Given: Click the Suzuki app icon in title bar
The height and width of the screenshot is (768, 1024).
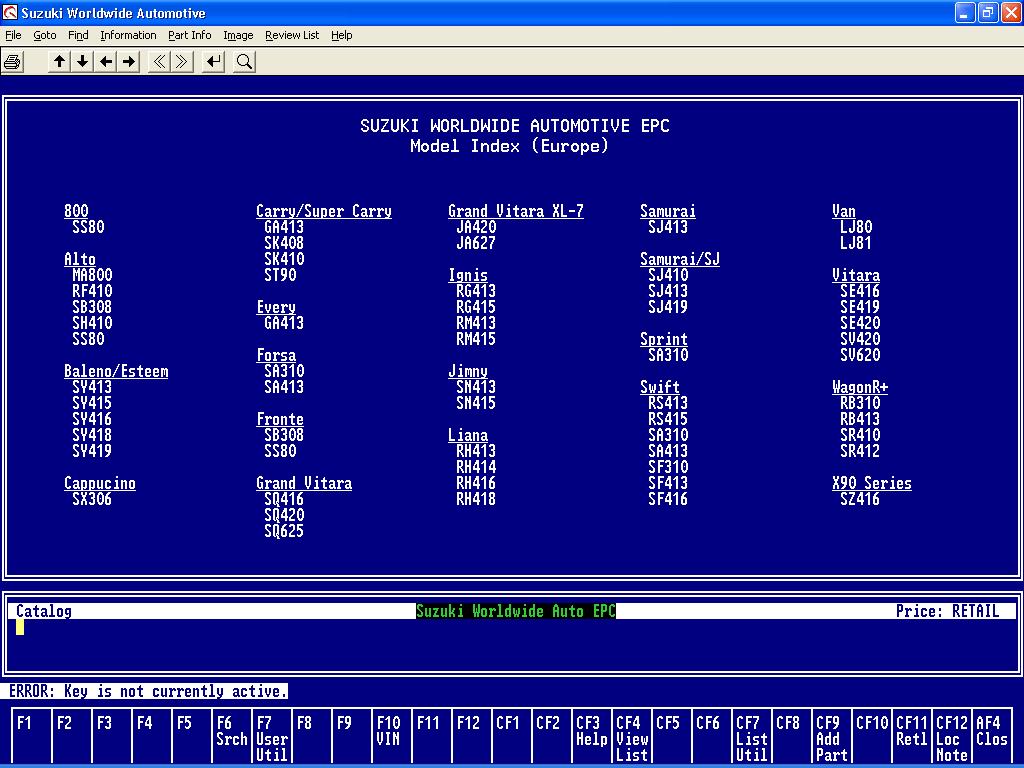Looking at the screenshot, I should click(10, 12).
